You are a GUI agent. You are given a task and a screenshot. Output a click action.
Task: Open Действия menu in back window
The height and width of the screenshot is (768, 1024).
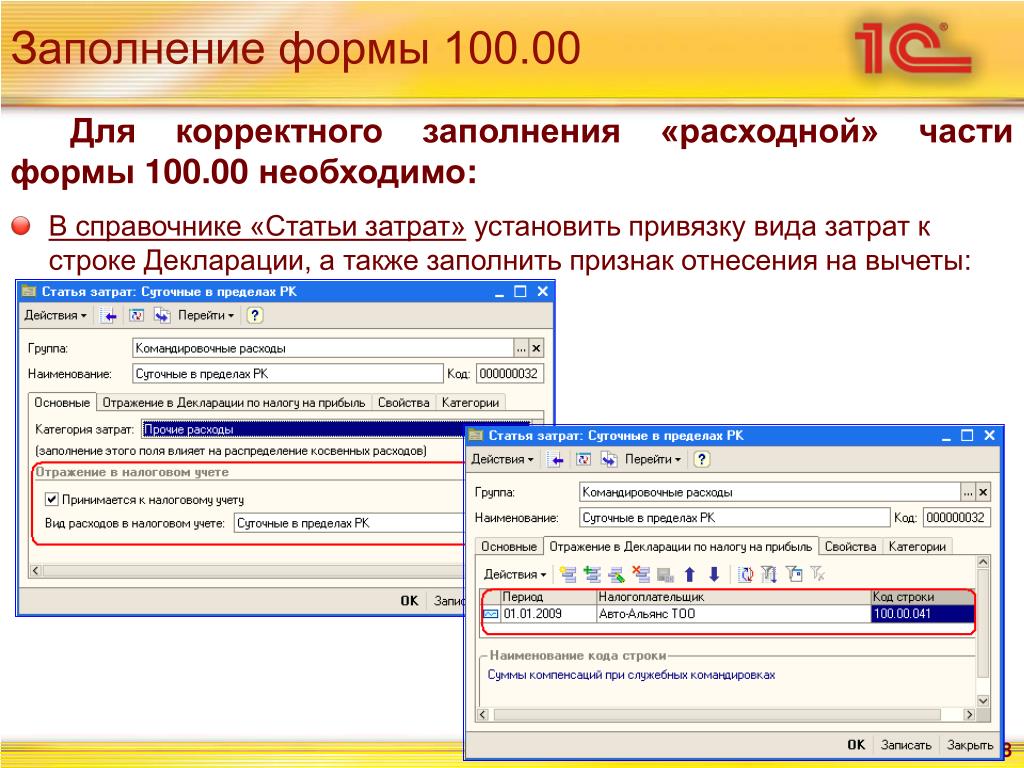click(x=56, y=315)
